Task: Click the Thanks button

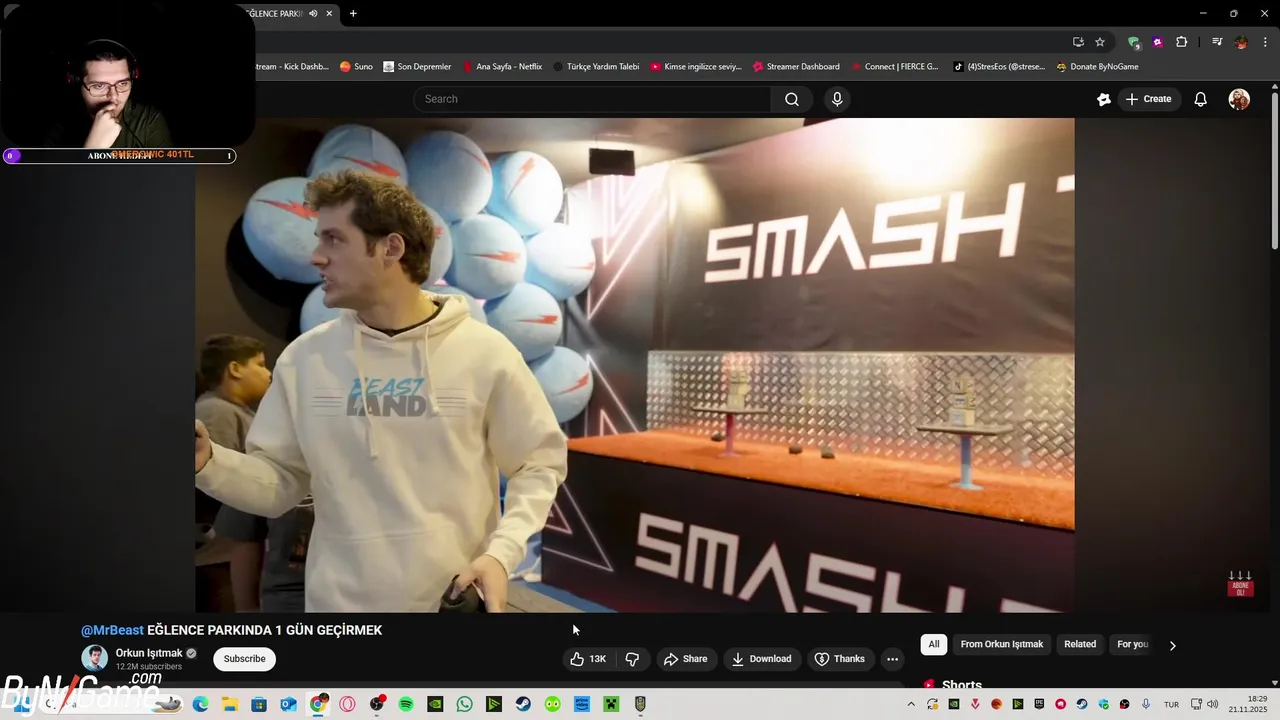Action: coord(839,659)
